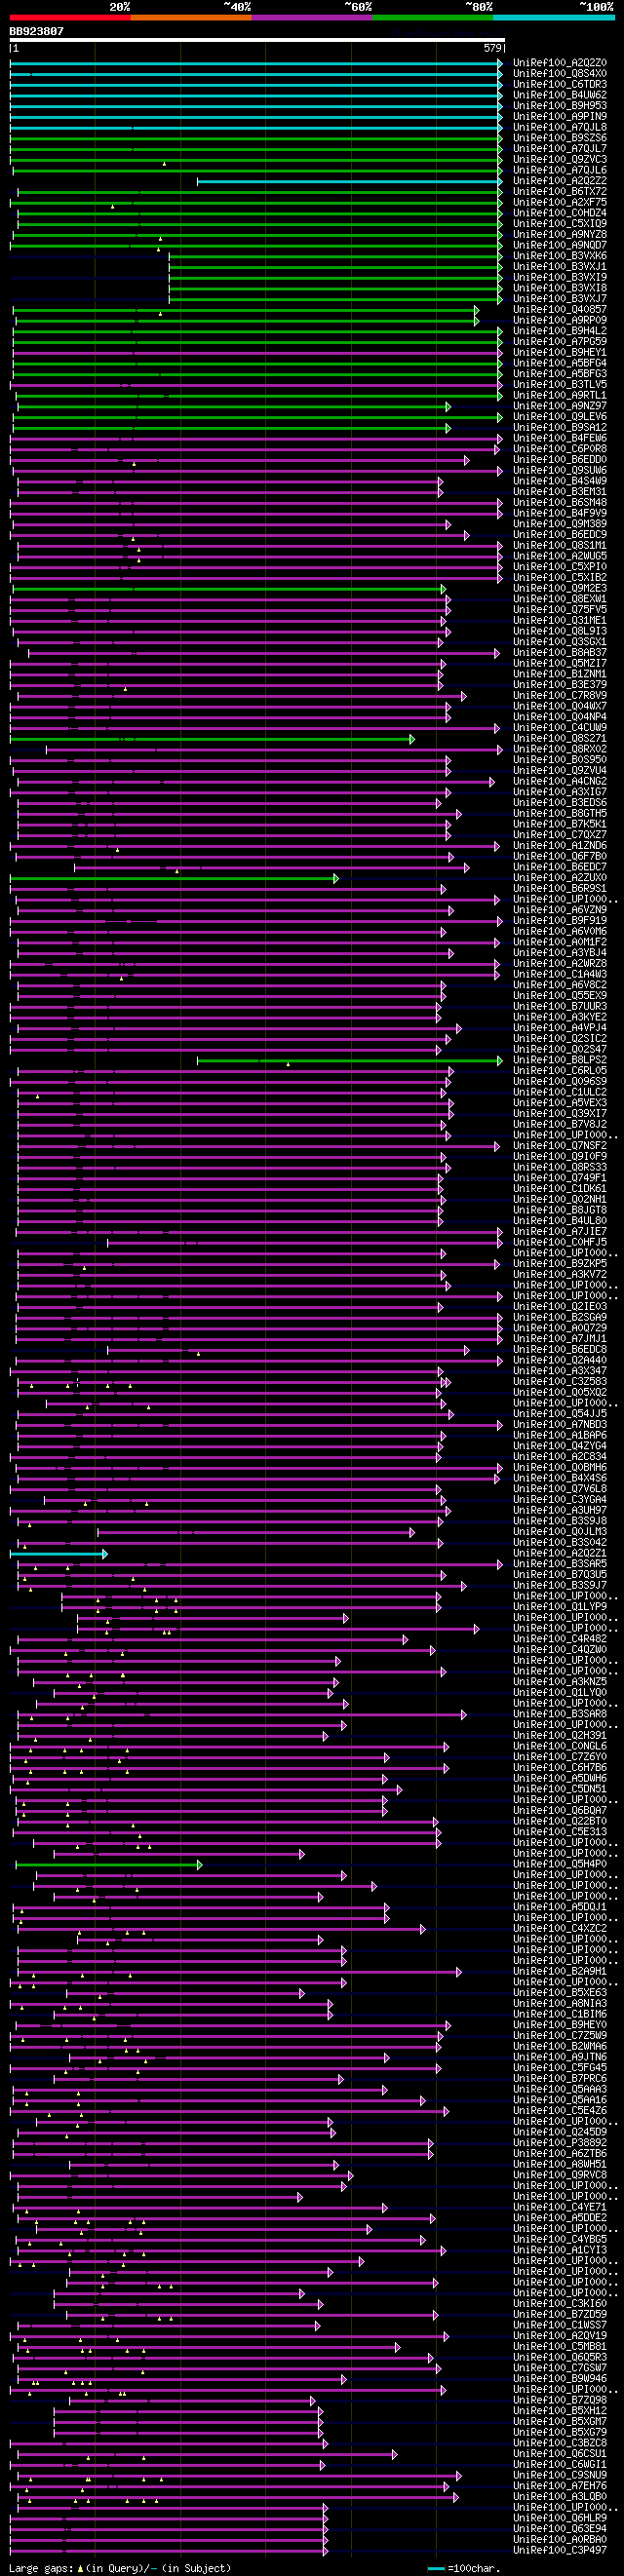Select hit UniRef100_Q1LYP9

coord(560,1607)
